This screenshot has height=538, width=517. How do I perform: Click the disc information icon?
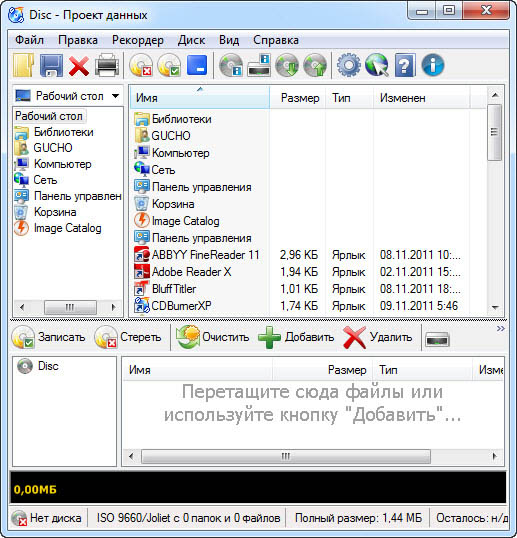(x=231, y=65)
